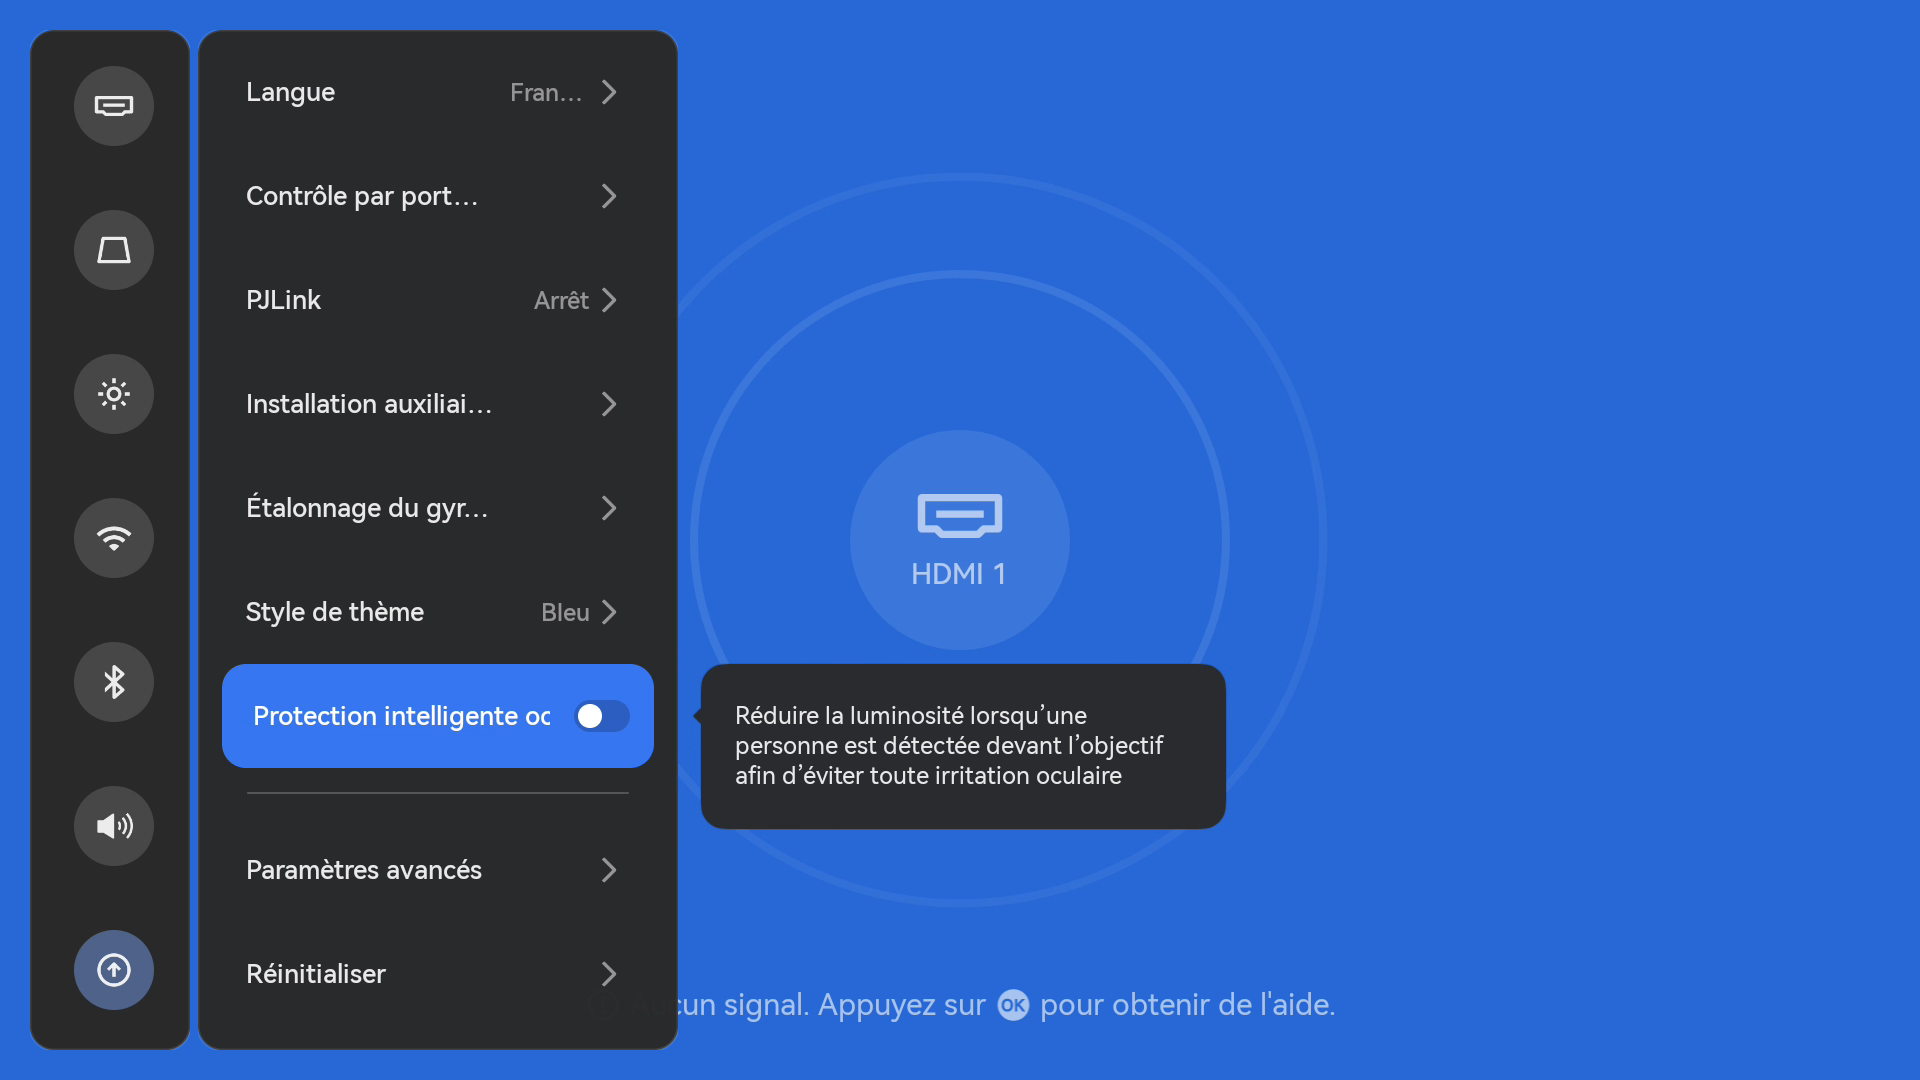The image size is (1920, 1080).
Task: Expand the Style de thème chevron
Action: click(609, 612)
